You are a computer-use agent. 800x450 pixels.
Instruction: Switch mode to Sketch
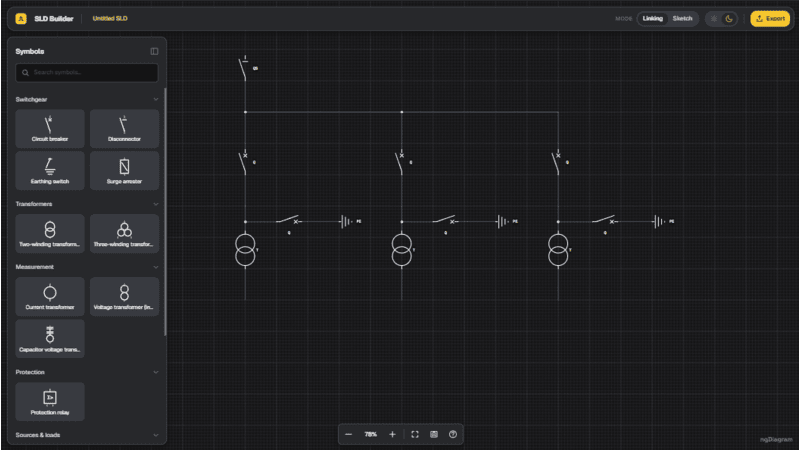tap(682, 19)
